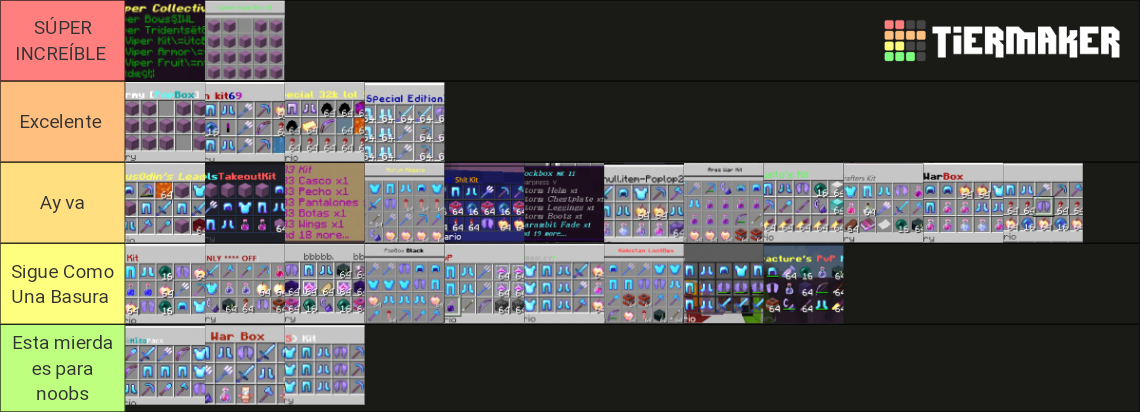
Task: Click the Special Edition title text
Action: (405, 98)
